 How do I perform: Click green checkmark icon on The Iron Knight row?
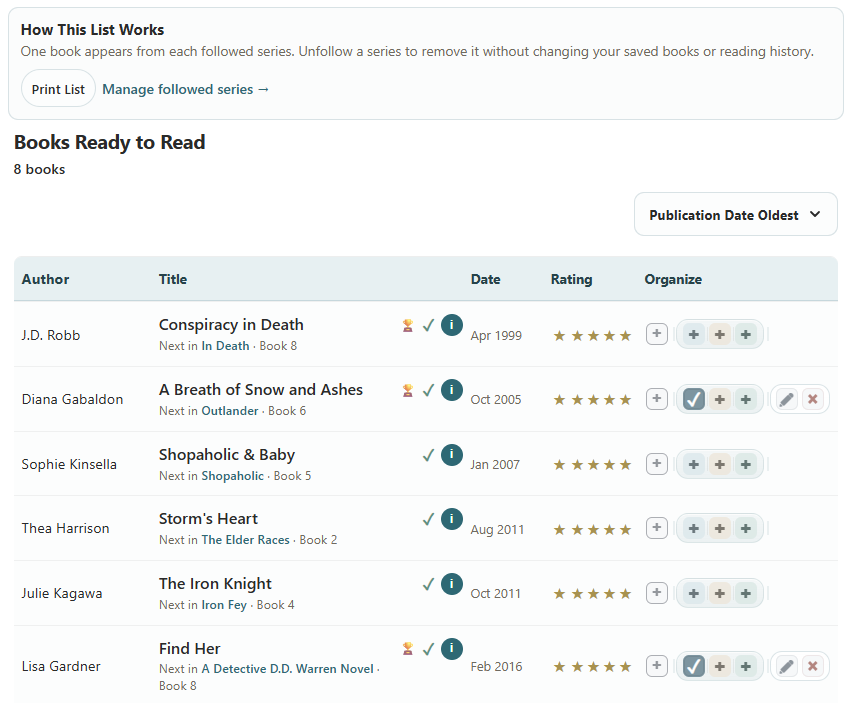pyautogui.click(x=428, y=584)
